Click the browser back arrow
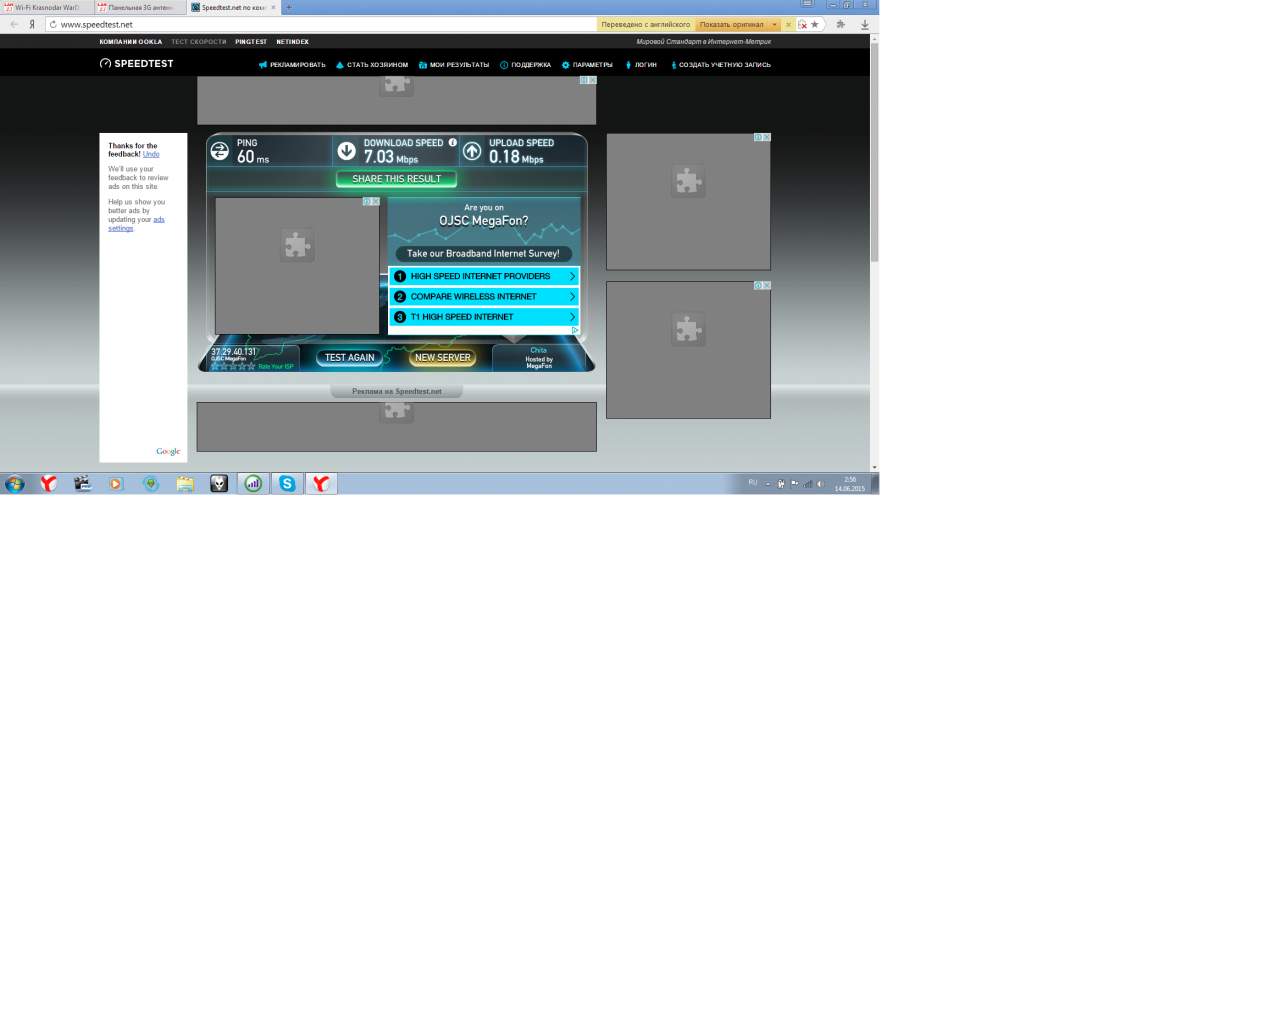The width and height of the screenshot is (1264, 1024). click(14, 24)
